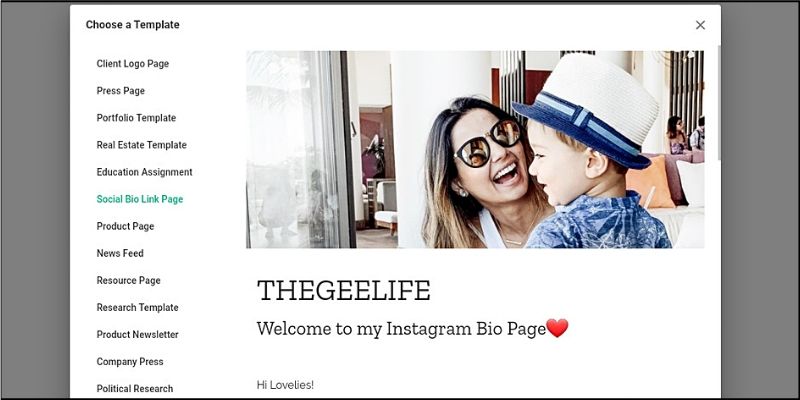Pick the Education Assignment template
Screen dimensions: 800x400
(x=144, y=172)
